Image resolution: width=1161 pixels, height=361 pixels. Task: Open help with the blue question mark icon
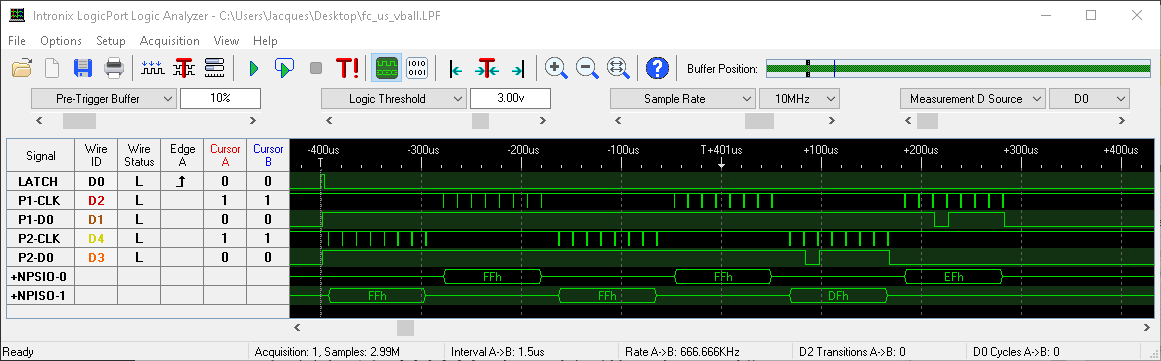(658, 69)
